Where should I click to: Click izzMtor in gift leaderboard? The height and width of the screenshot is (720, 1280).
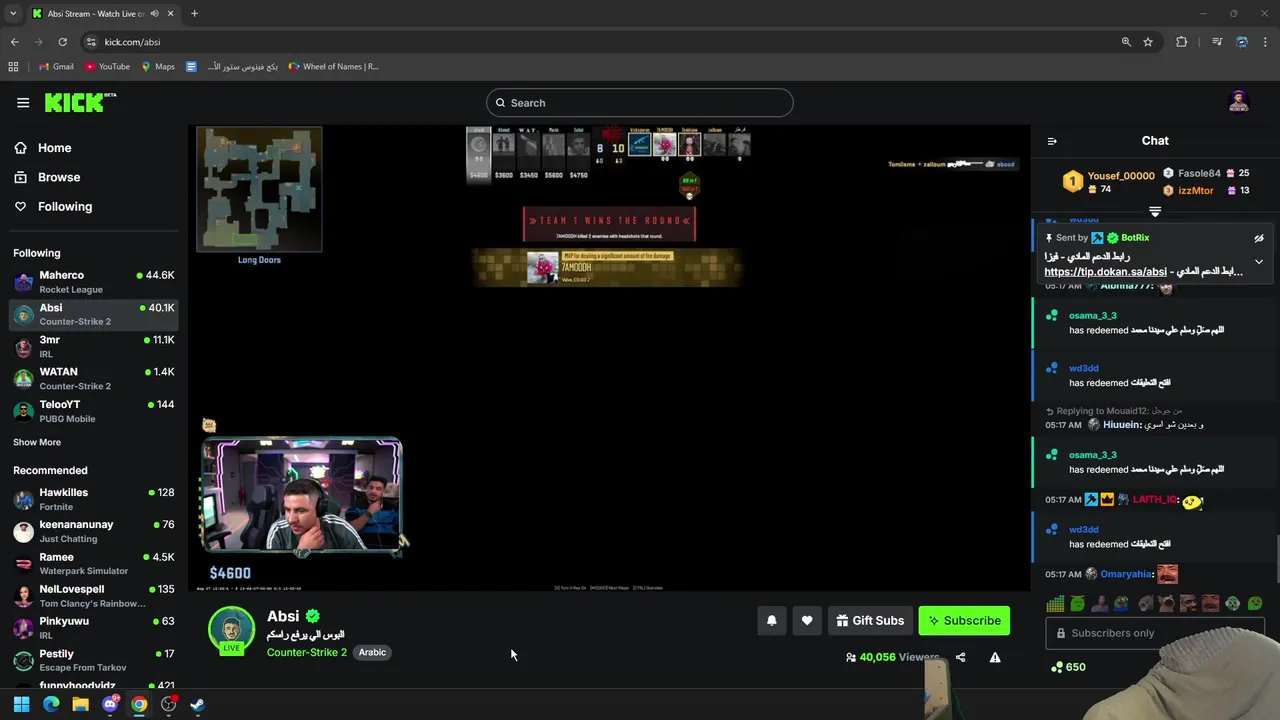click(1195, 190)
